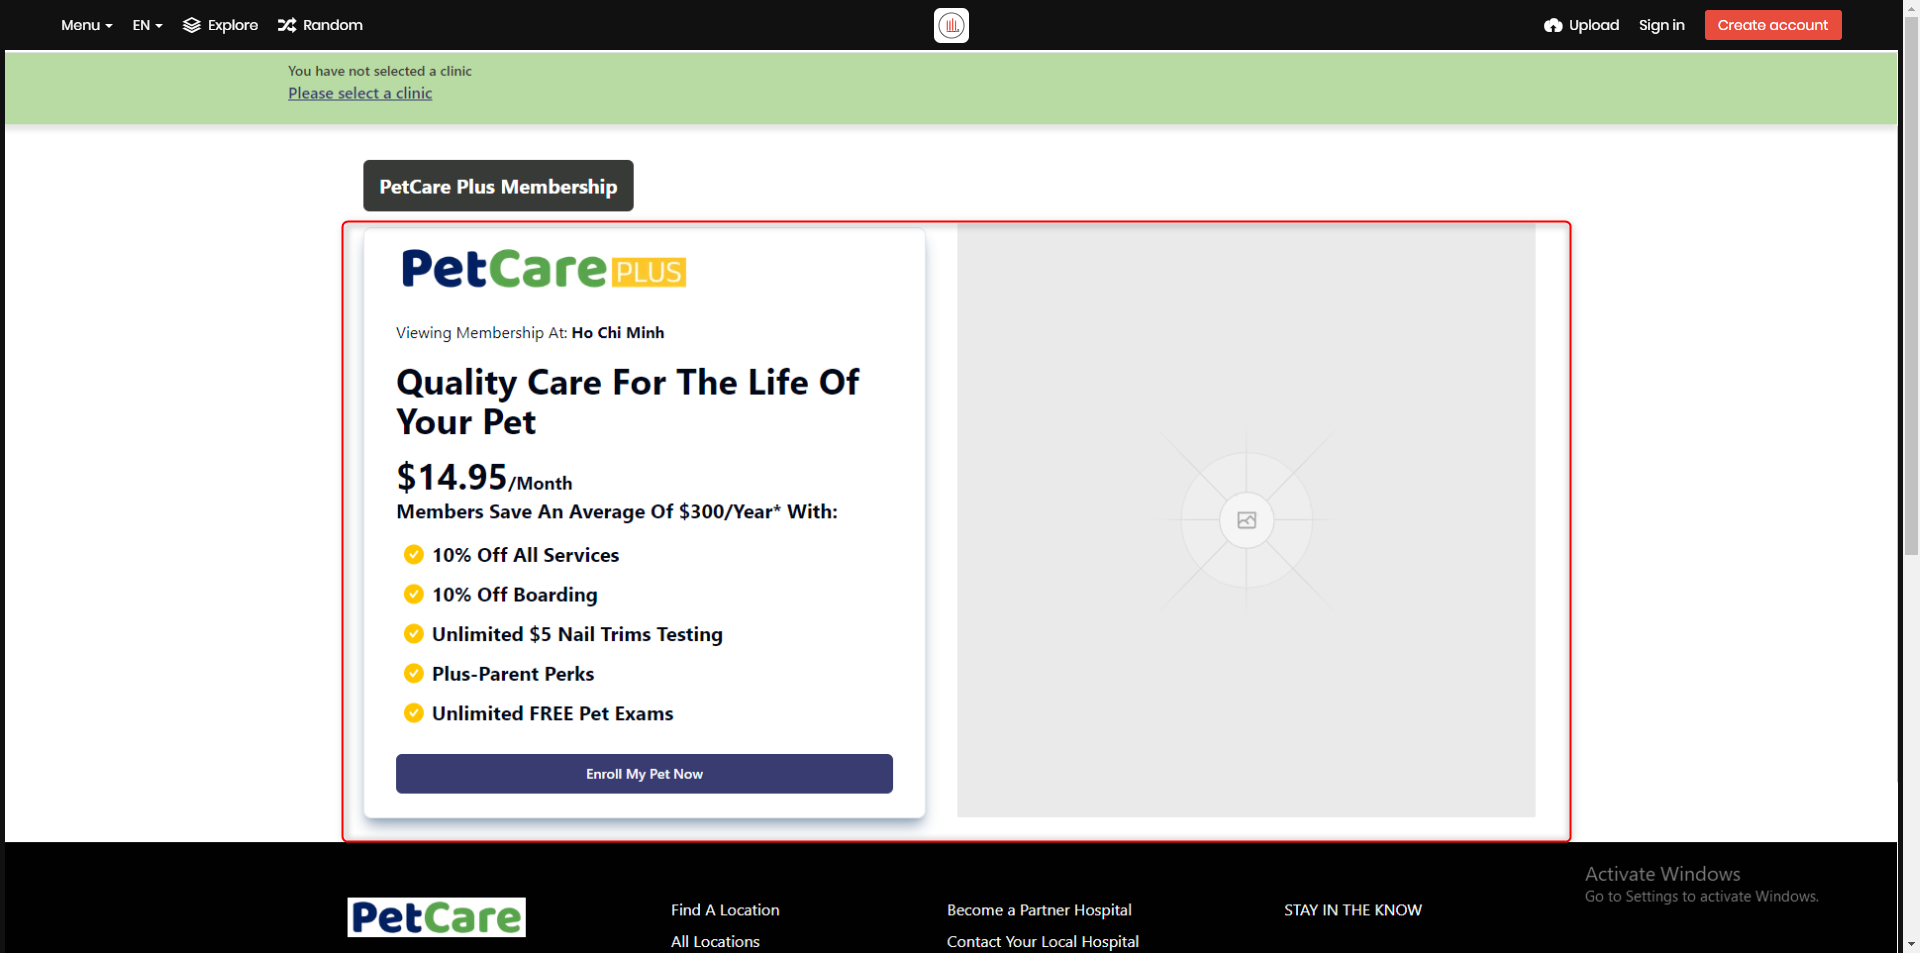Viewport: 1920px width, 953px height.
Task: Click the Random shuffle icon
Action: [287, 25]
